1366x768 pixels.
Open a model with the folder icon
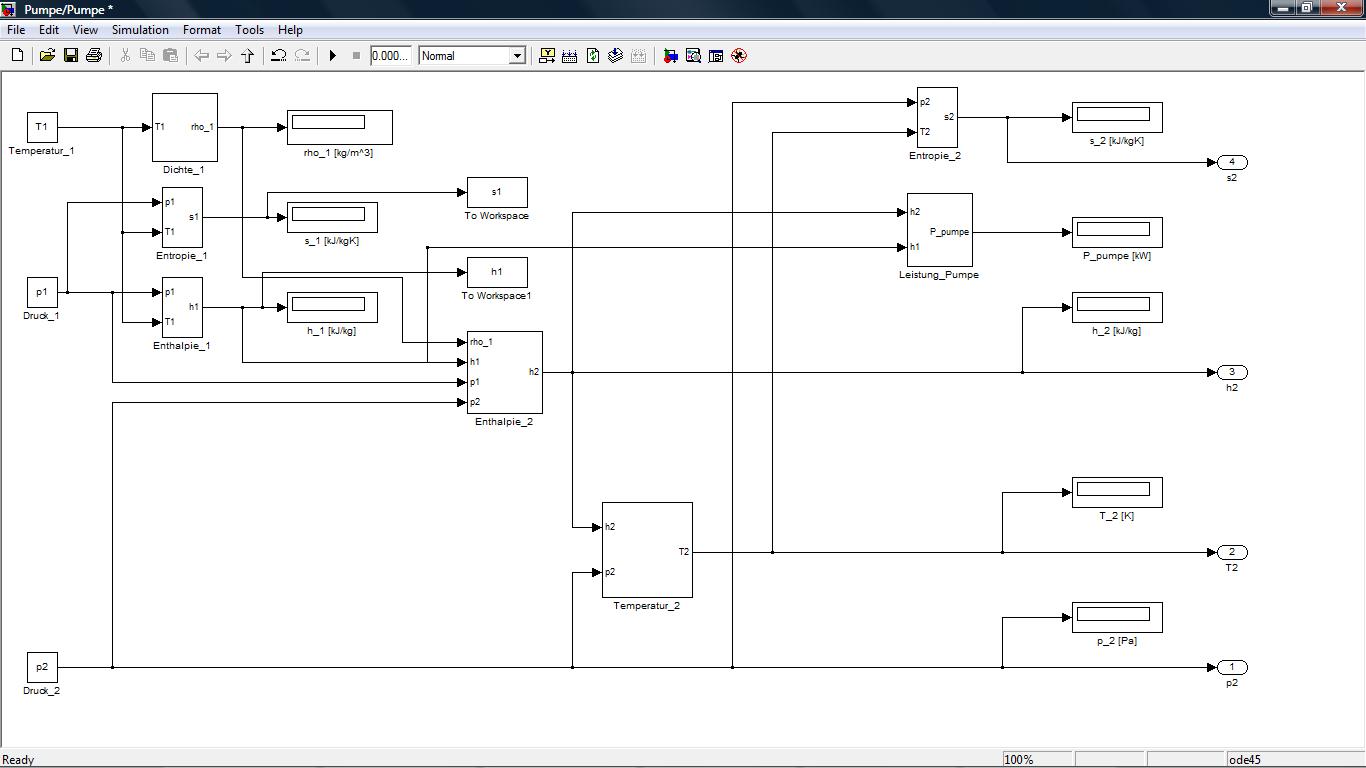pos(47,56)
